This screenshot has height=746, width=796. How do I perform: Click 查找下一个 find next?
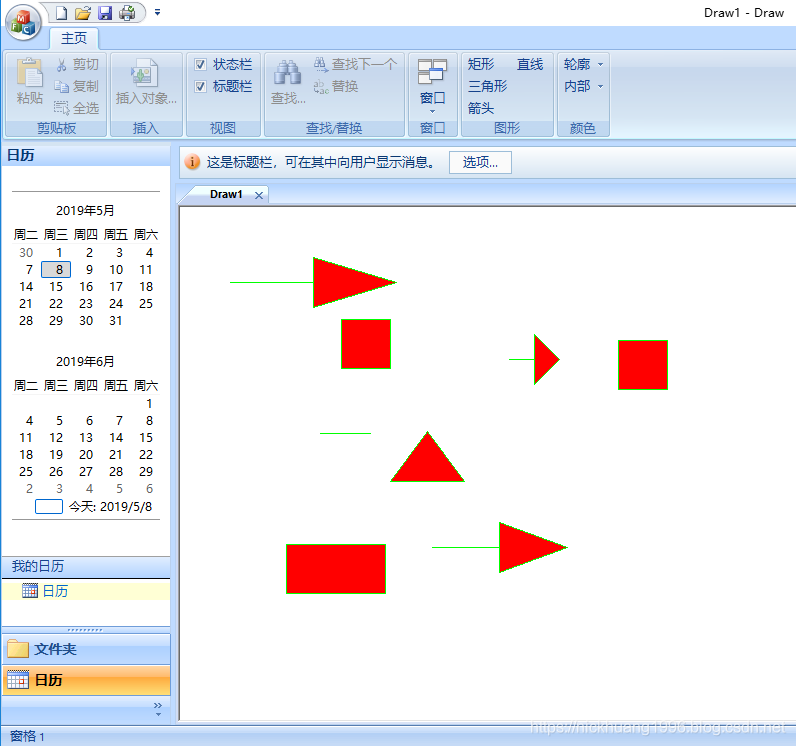[x=355, y=64]
